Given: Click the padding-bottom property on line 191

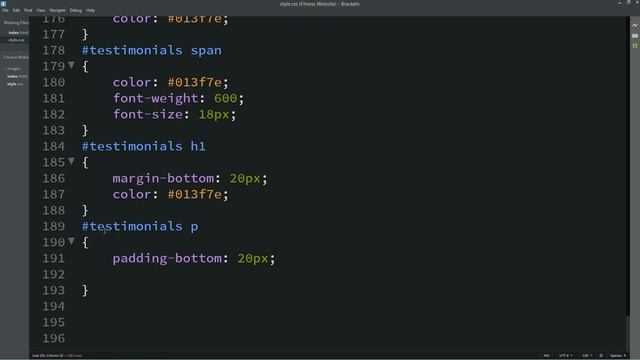Looking at the screenshot, I should [x=167, y=258].
